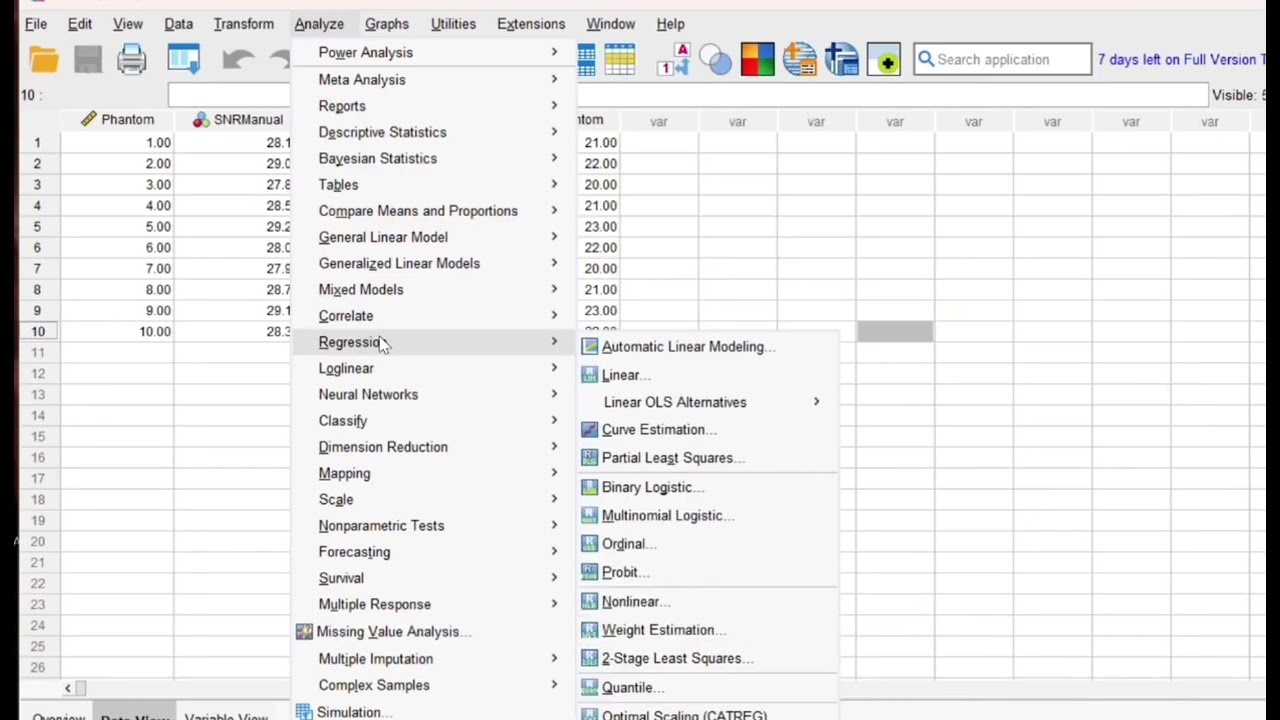This screenshot has height=720, width=1280.
Task: Click the Undo arrow toolbar icon
Action: tap(237, 60)
